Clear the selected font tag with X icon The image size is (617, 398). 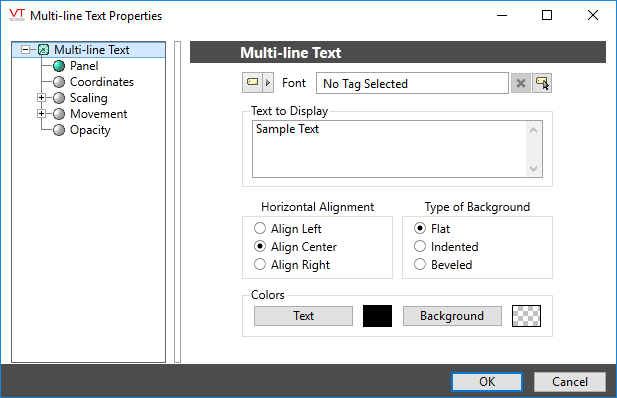(x=521, y=83)
